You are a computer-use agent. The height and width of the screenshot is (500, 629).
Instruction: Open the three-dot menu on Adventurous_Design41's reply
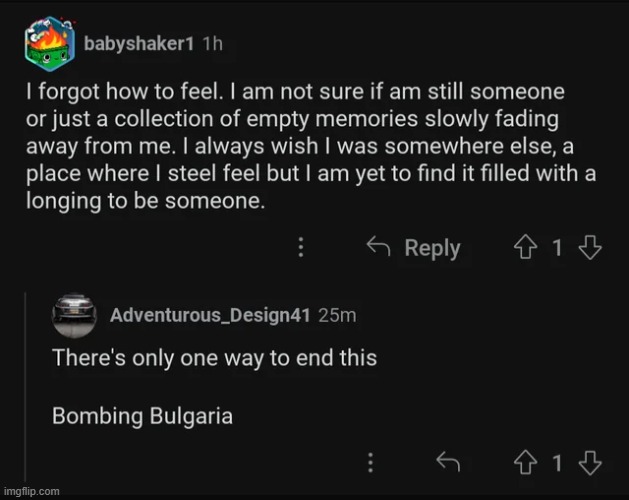(x=371, y=462)
